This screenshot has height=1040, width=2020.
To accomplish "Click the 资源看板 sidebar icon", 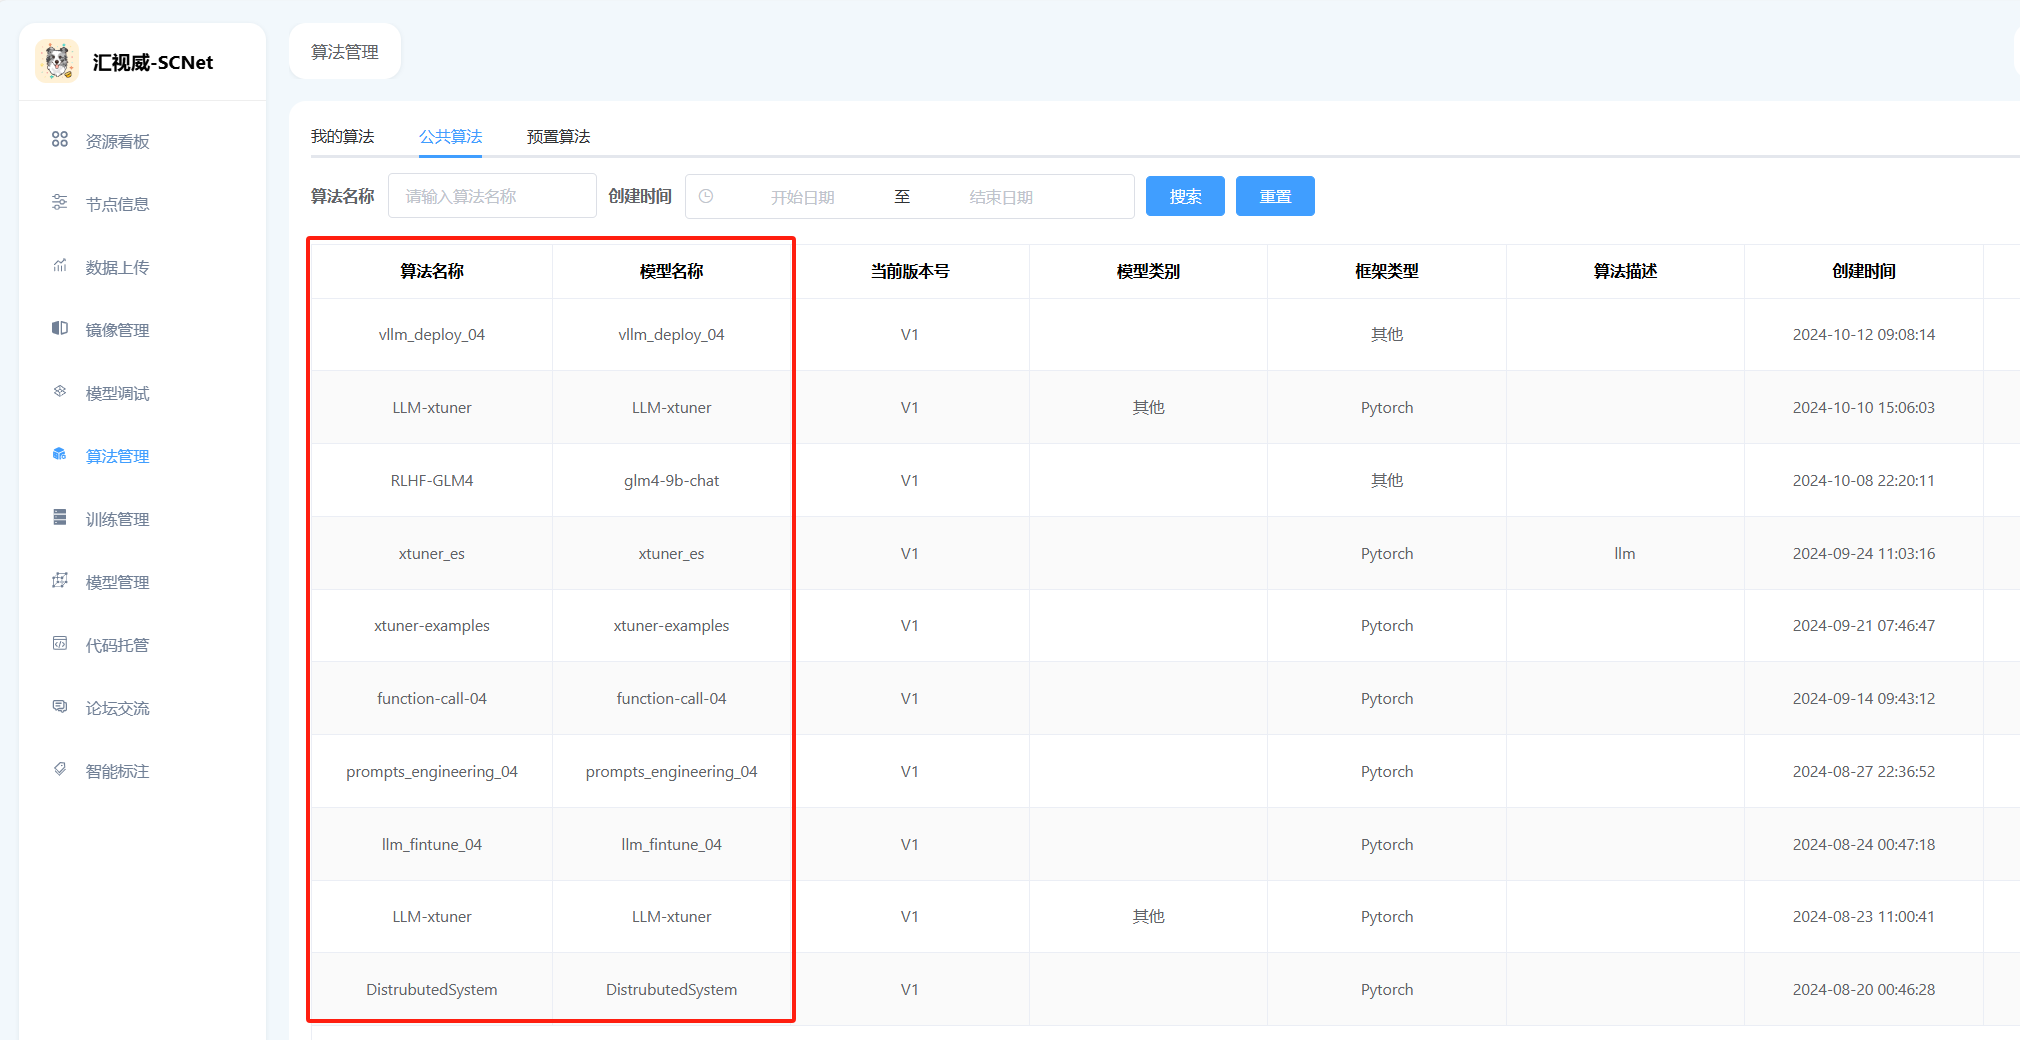I will pyautogui.click(x=60, y=140).
